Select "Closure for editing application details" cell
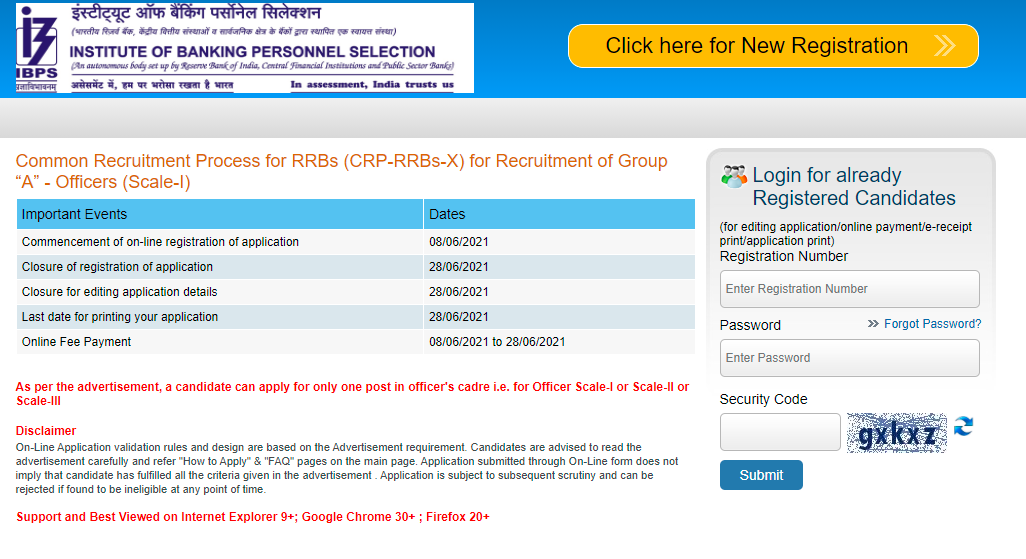This screenshot has height=559, width=1026. (220, 291)
